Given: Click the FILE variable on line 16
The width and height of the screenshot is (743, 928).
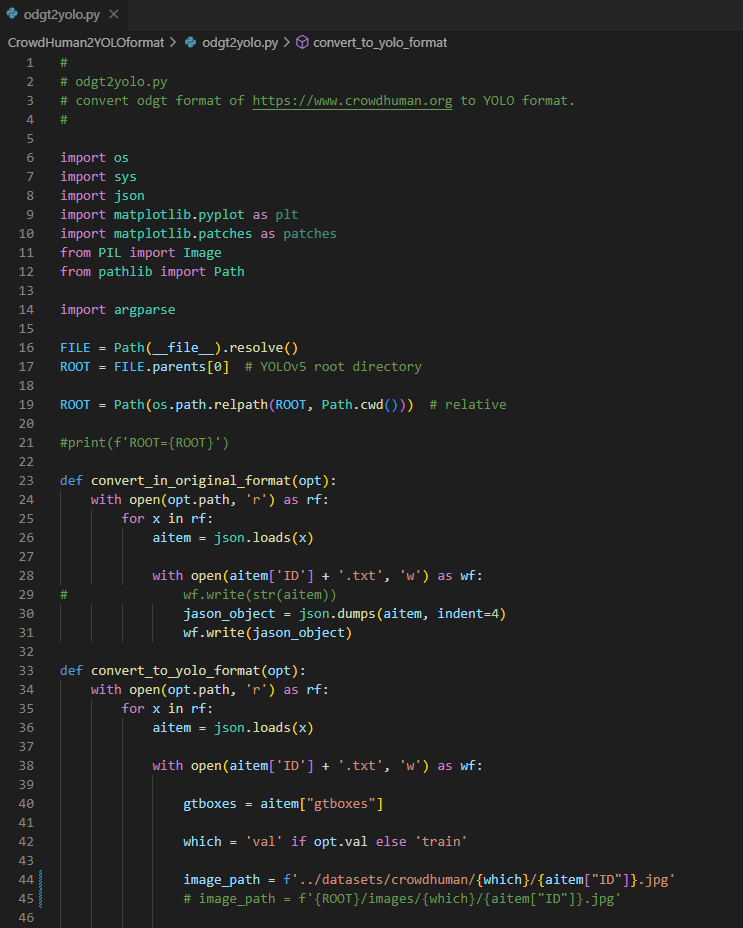Looking at the screenshot, I should [75, 347].
